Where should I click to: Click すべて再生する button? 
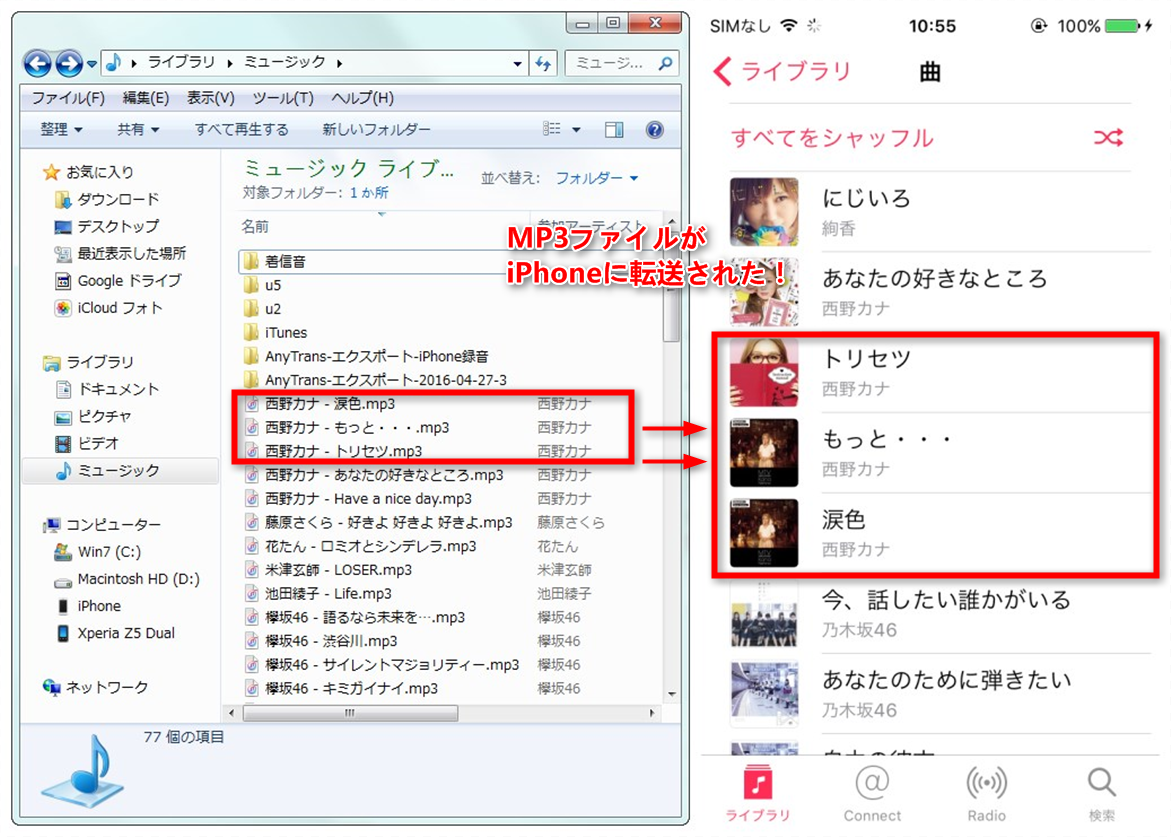pos(241,129)
